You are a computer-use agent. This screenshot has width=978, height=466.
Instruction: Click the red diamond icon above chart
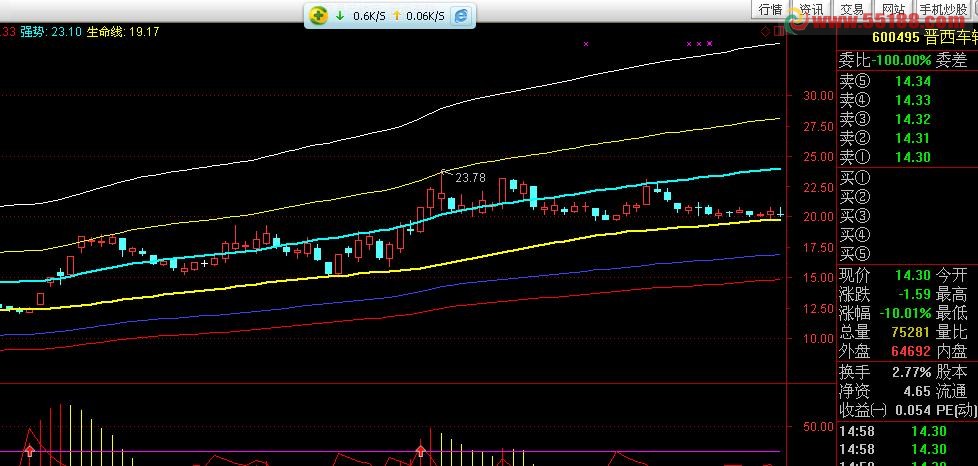[x=765, y=31]
